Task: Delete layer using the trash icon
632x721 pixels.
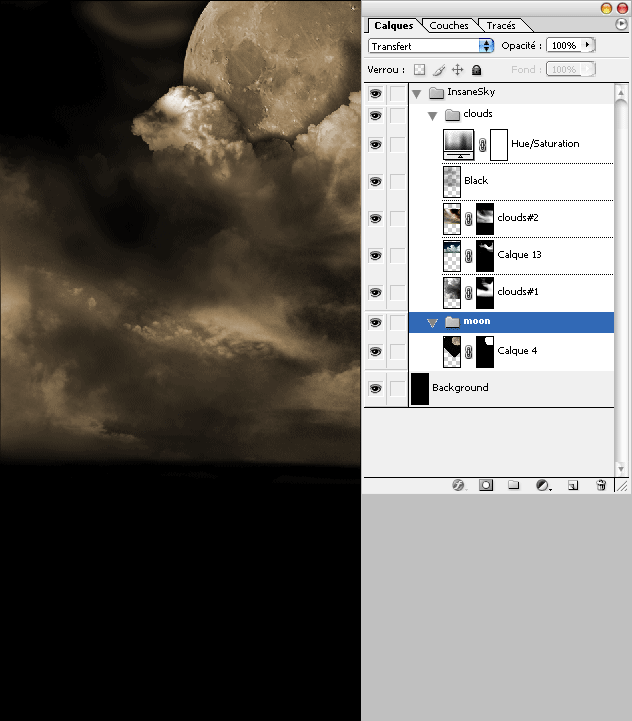Action: [x=601, y=485]
